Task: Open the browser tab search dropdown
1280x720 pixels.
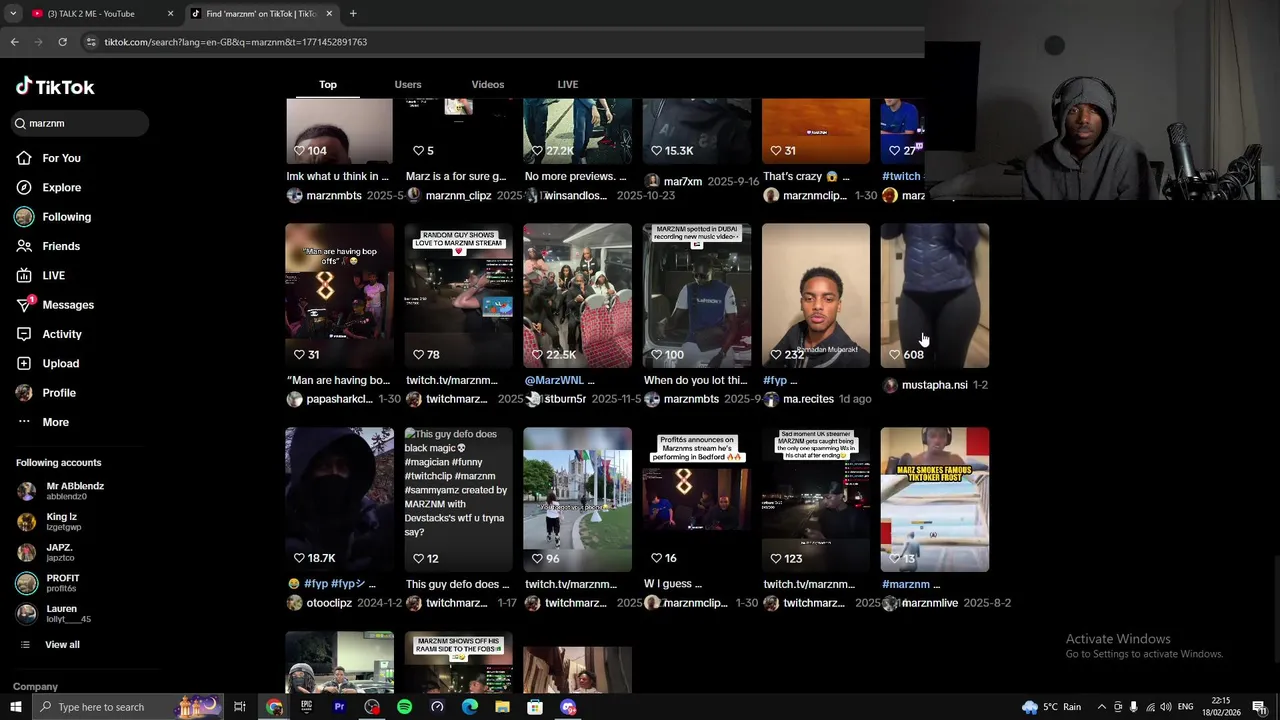Action: point(12,14)
